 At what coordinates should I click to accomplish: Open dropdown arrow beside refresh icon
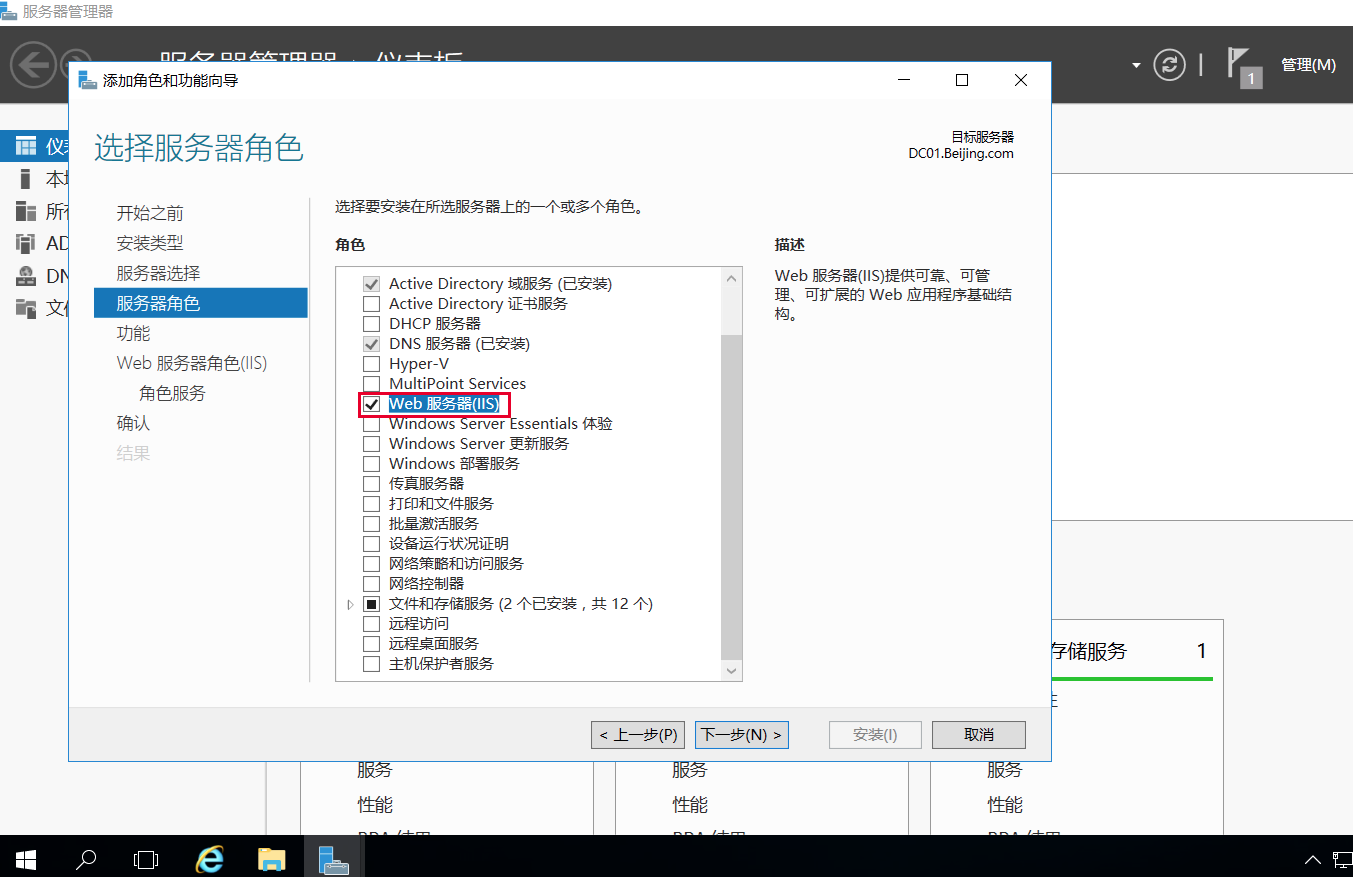tap(1136, 66)
